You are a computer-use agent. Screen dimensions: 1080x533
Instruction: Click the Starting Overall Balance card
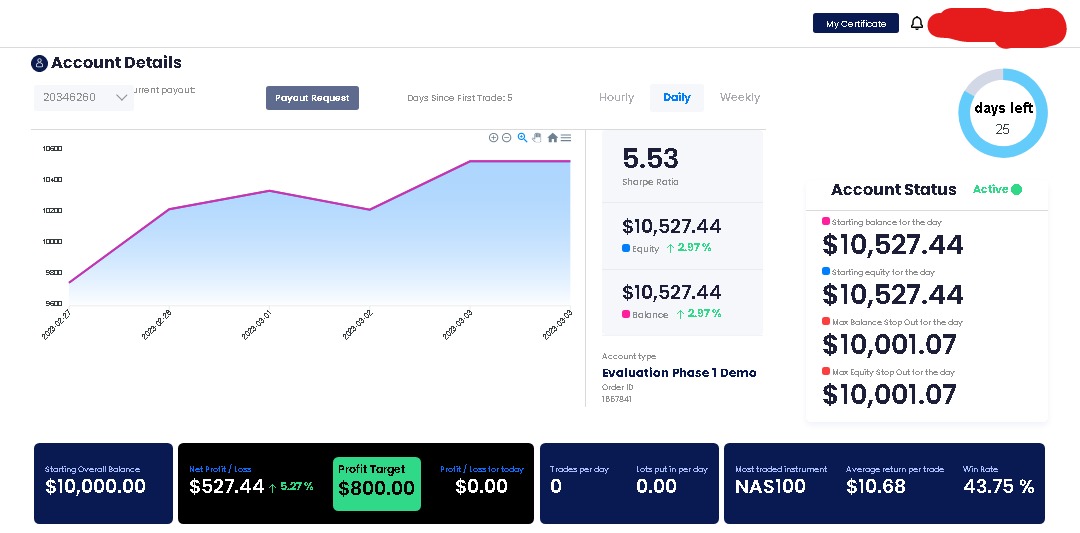pos(103,483)
